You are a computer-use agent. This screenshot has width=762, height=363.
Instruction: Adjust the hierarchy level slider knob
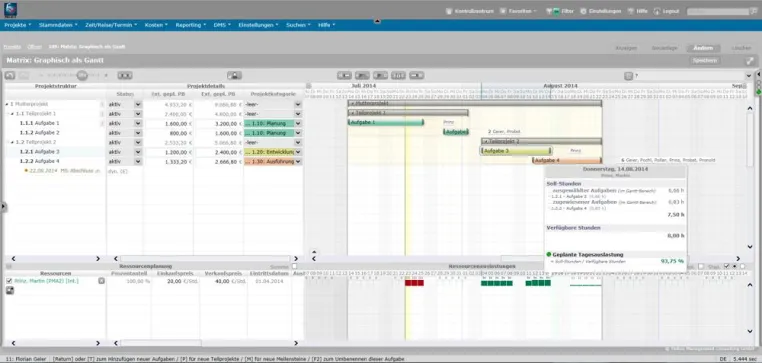82,75
